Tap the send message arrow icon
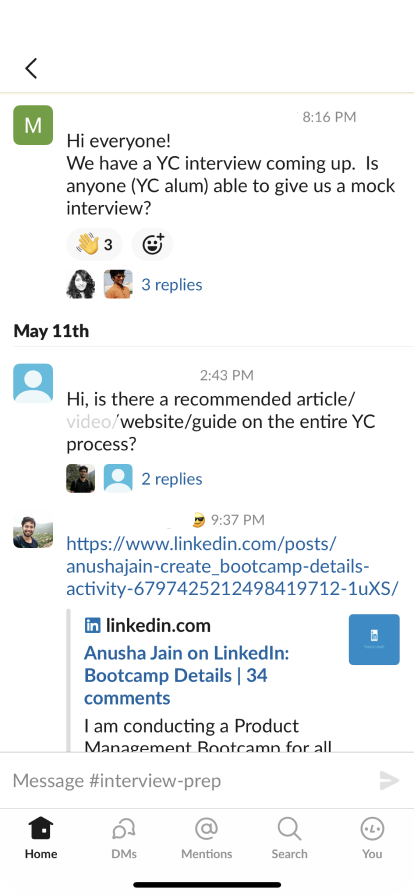This screenshot has height=896, width=414. click(389, 780)
